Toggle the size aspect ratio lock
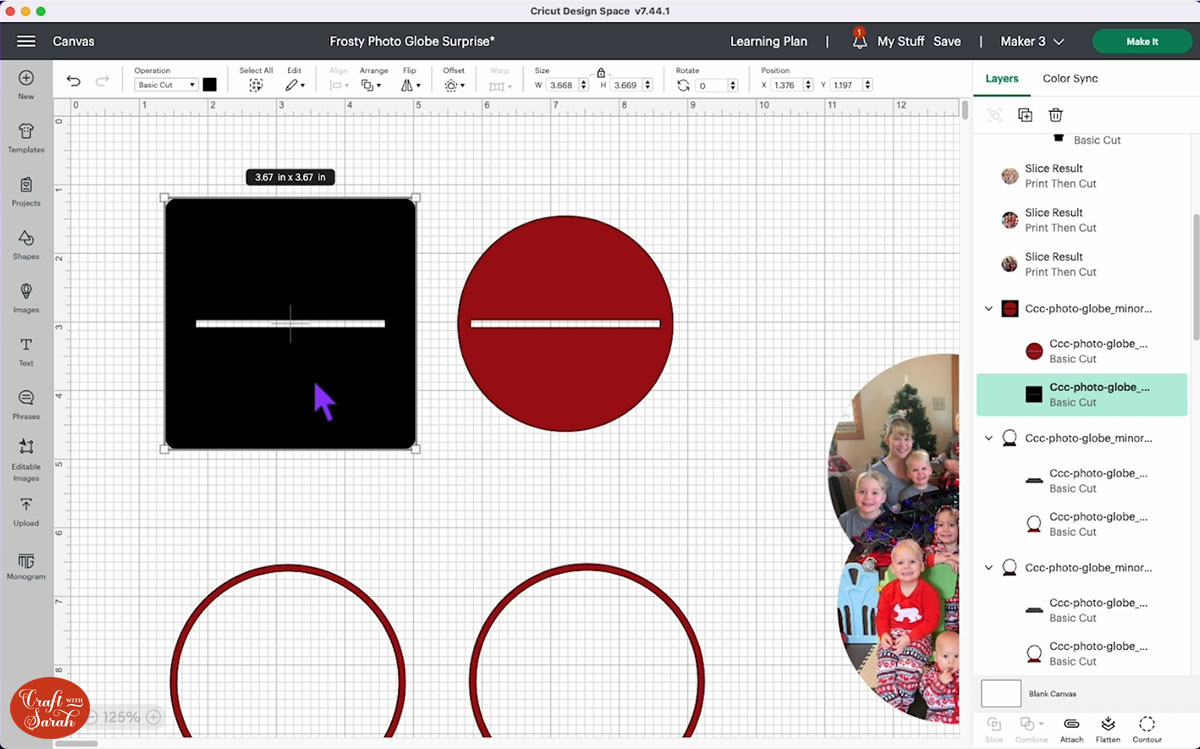 [600, 73]
